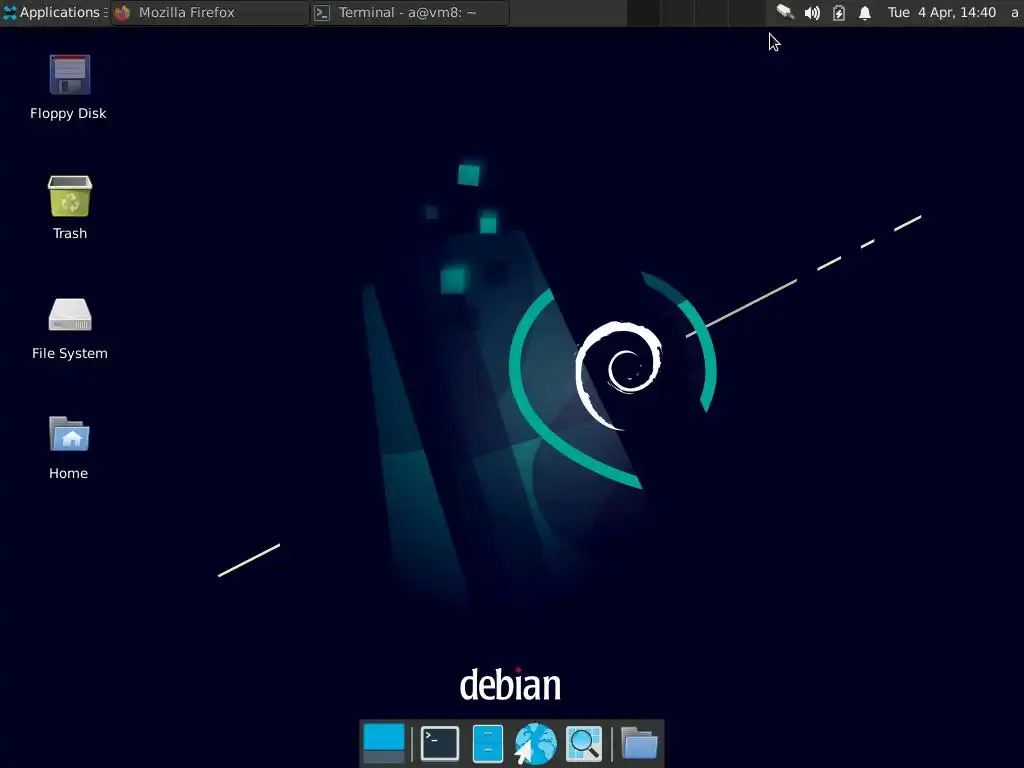Click the Xfce mouse logo in top panel
This screenshot has height=768, width=1024.
coord(10,12)
